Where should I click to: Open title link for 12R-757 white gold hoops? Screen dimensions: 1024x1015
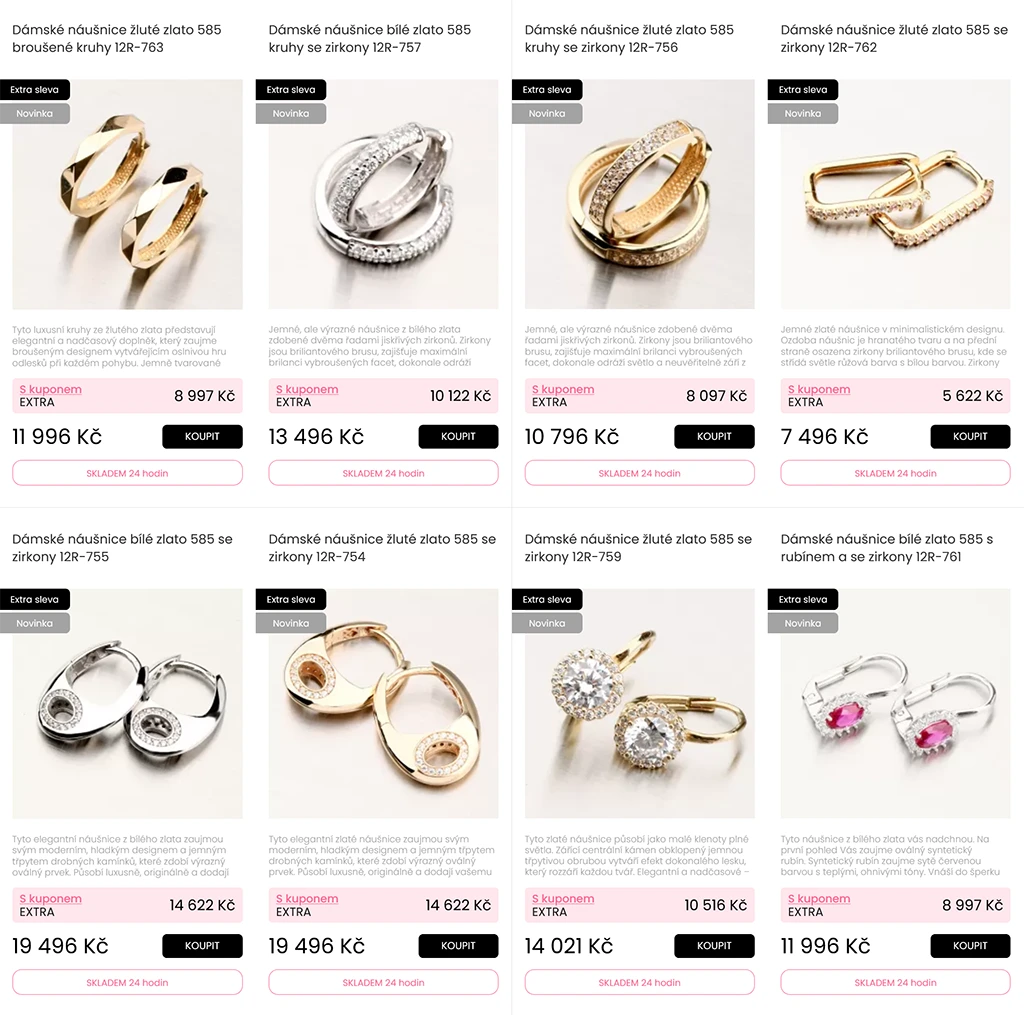[x=370, y=39]
